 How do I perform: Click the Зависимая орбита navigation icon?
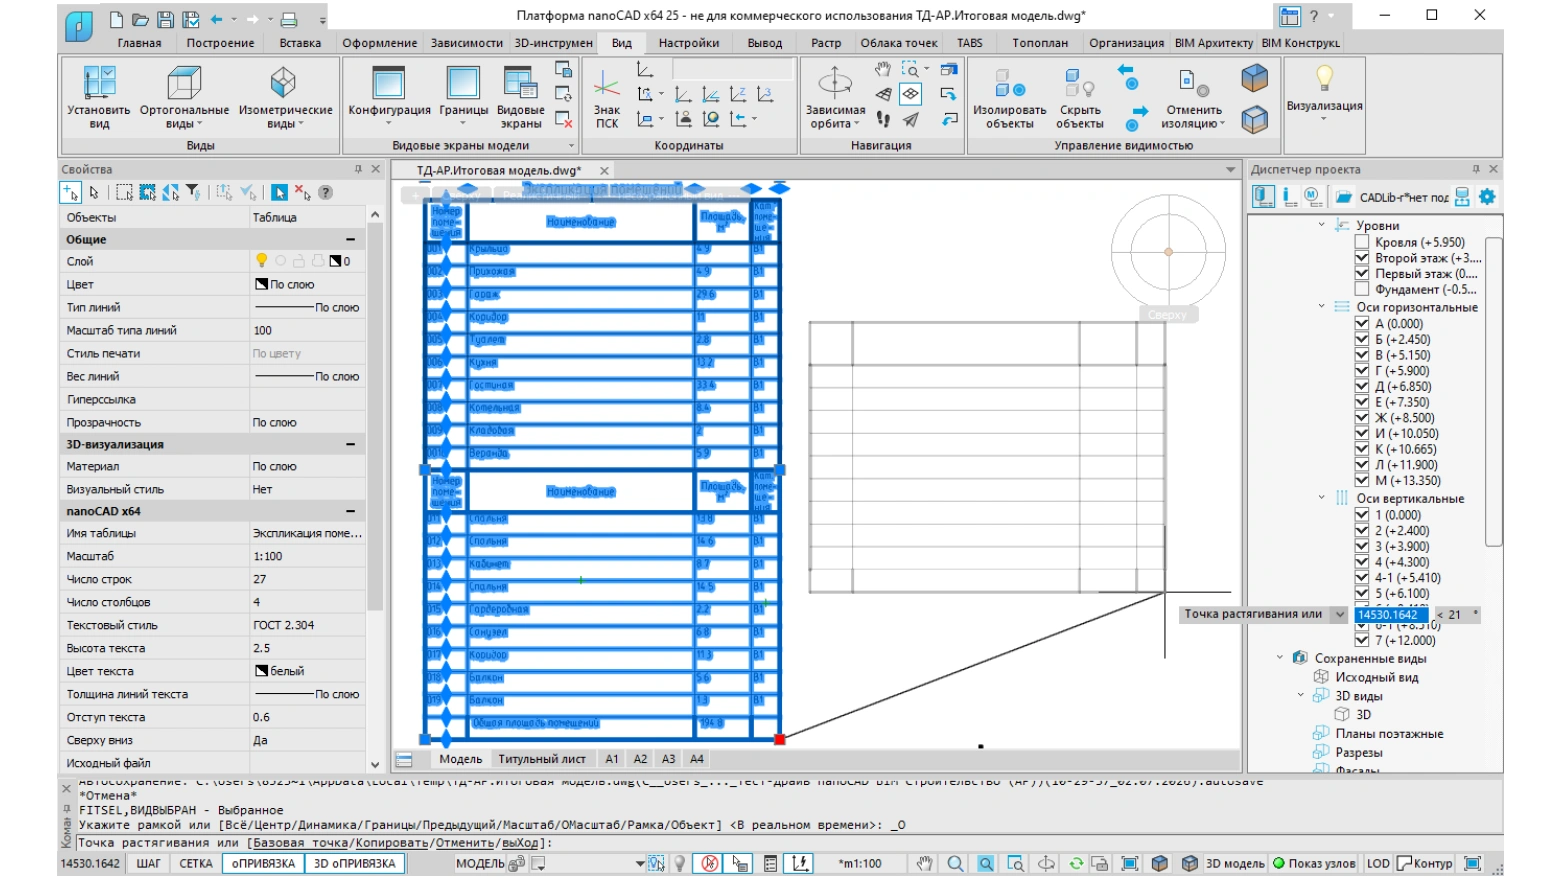point(835,82)
